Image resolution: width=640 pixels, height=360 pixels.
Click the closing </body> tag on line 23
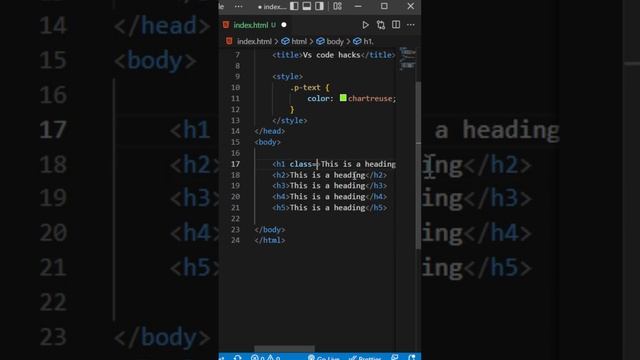[269, 229]
